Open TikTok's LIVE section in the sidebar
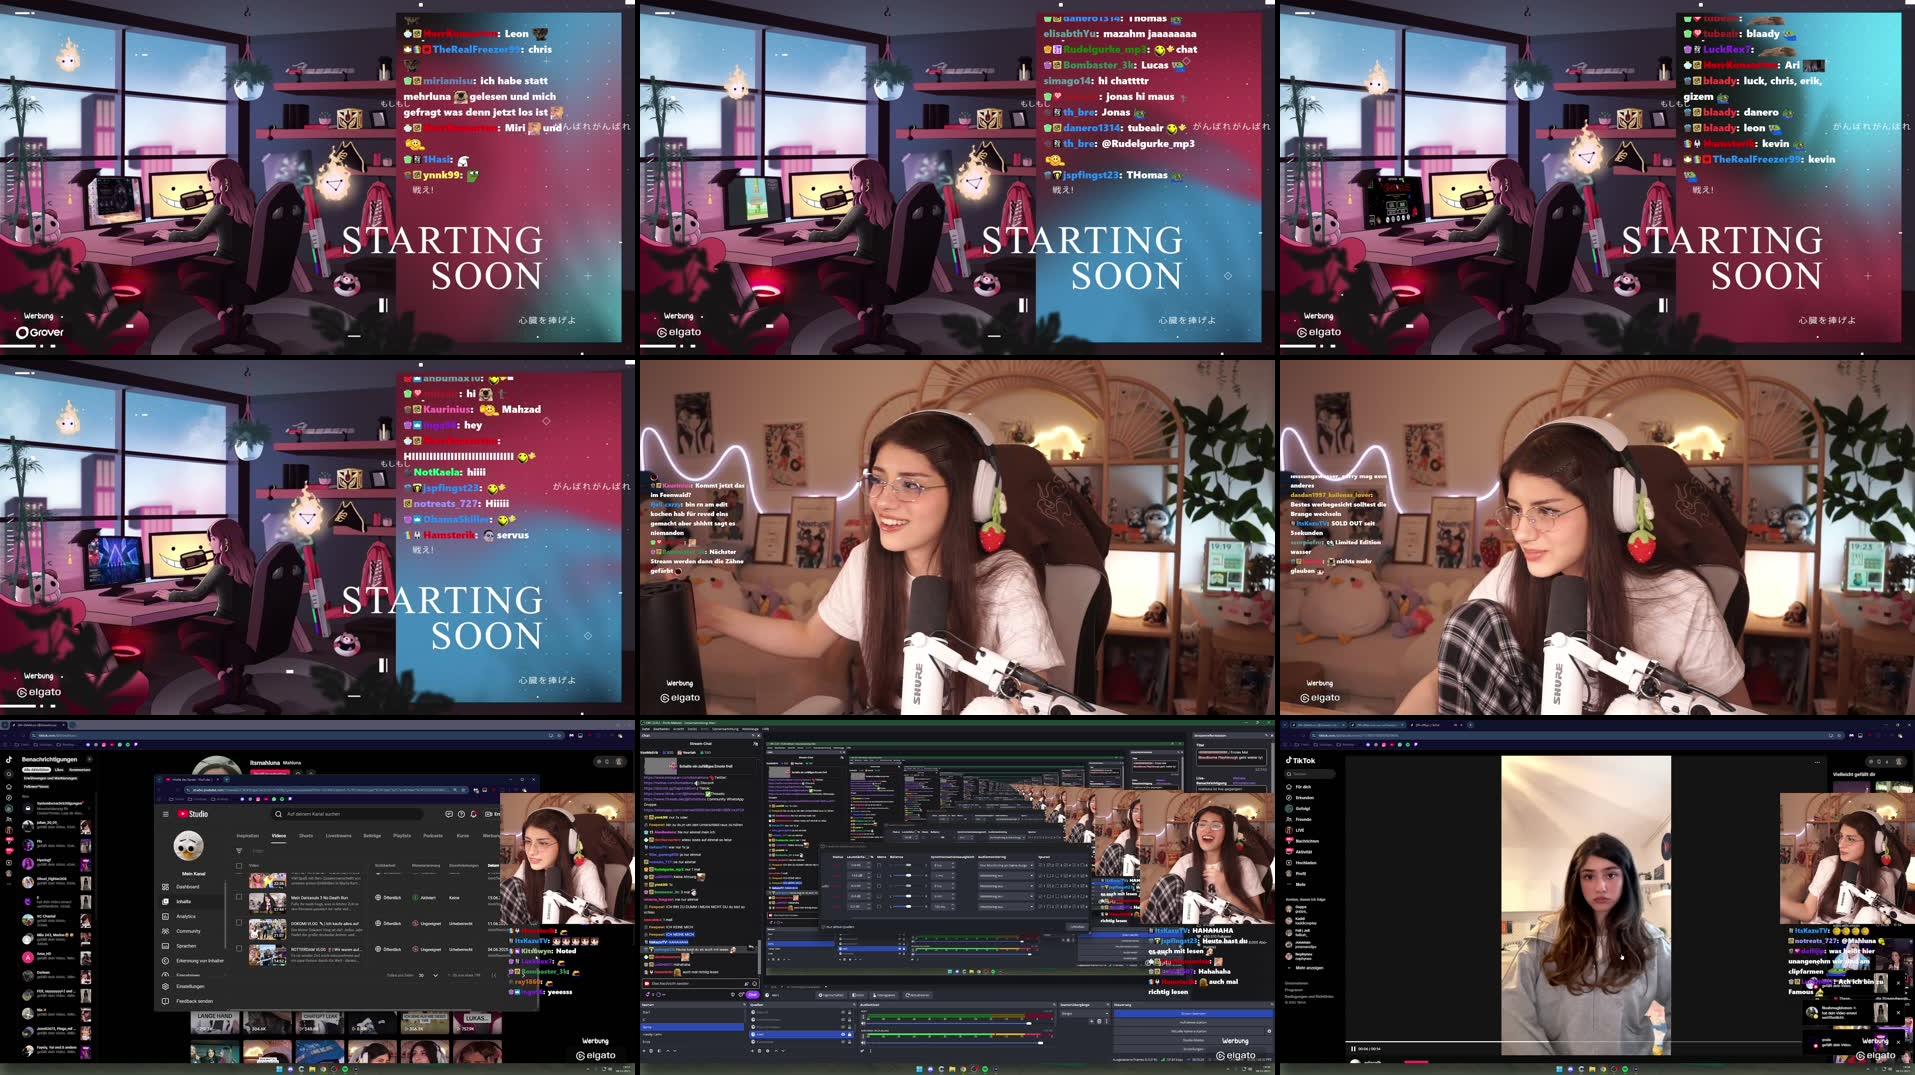The width and height of the screenshot is (1915, 1075). pyautogui.click(x=1300, y=830)
